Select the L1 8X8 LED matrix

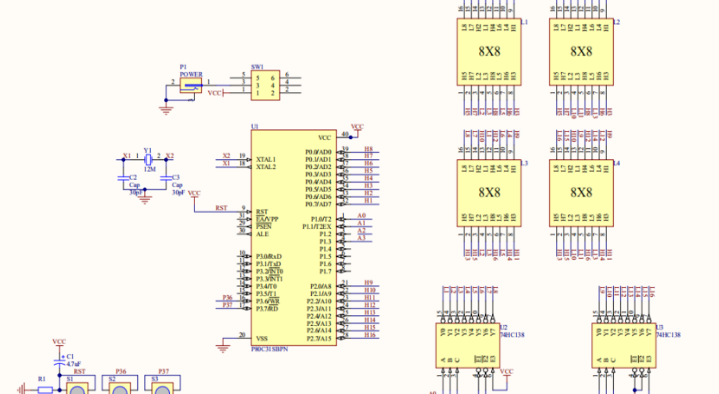tap(489, 52)
